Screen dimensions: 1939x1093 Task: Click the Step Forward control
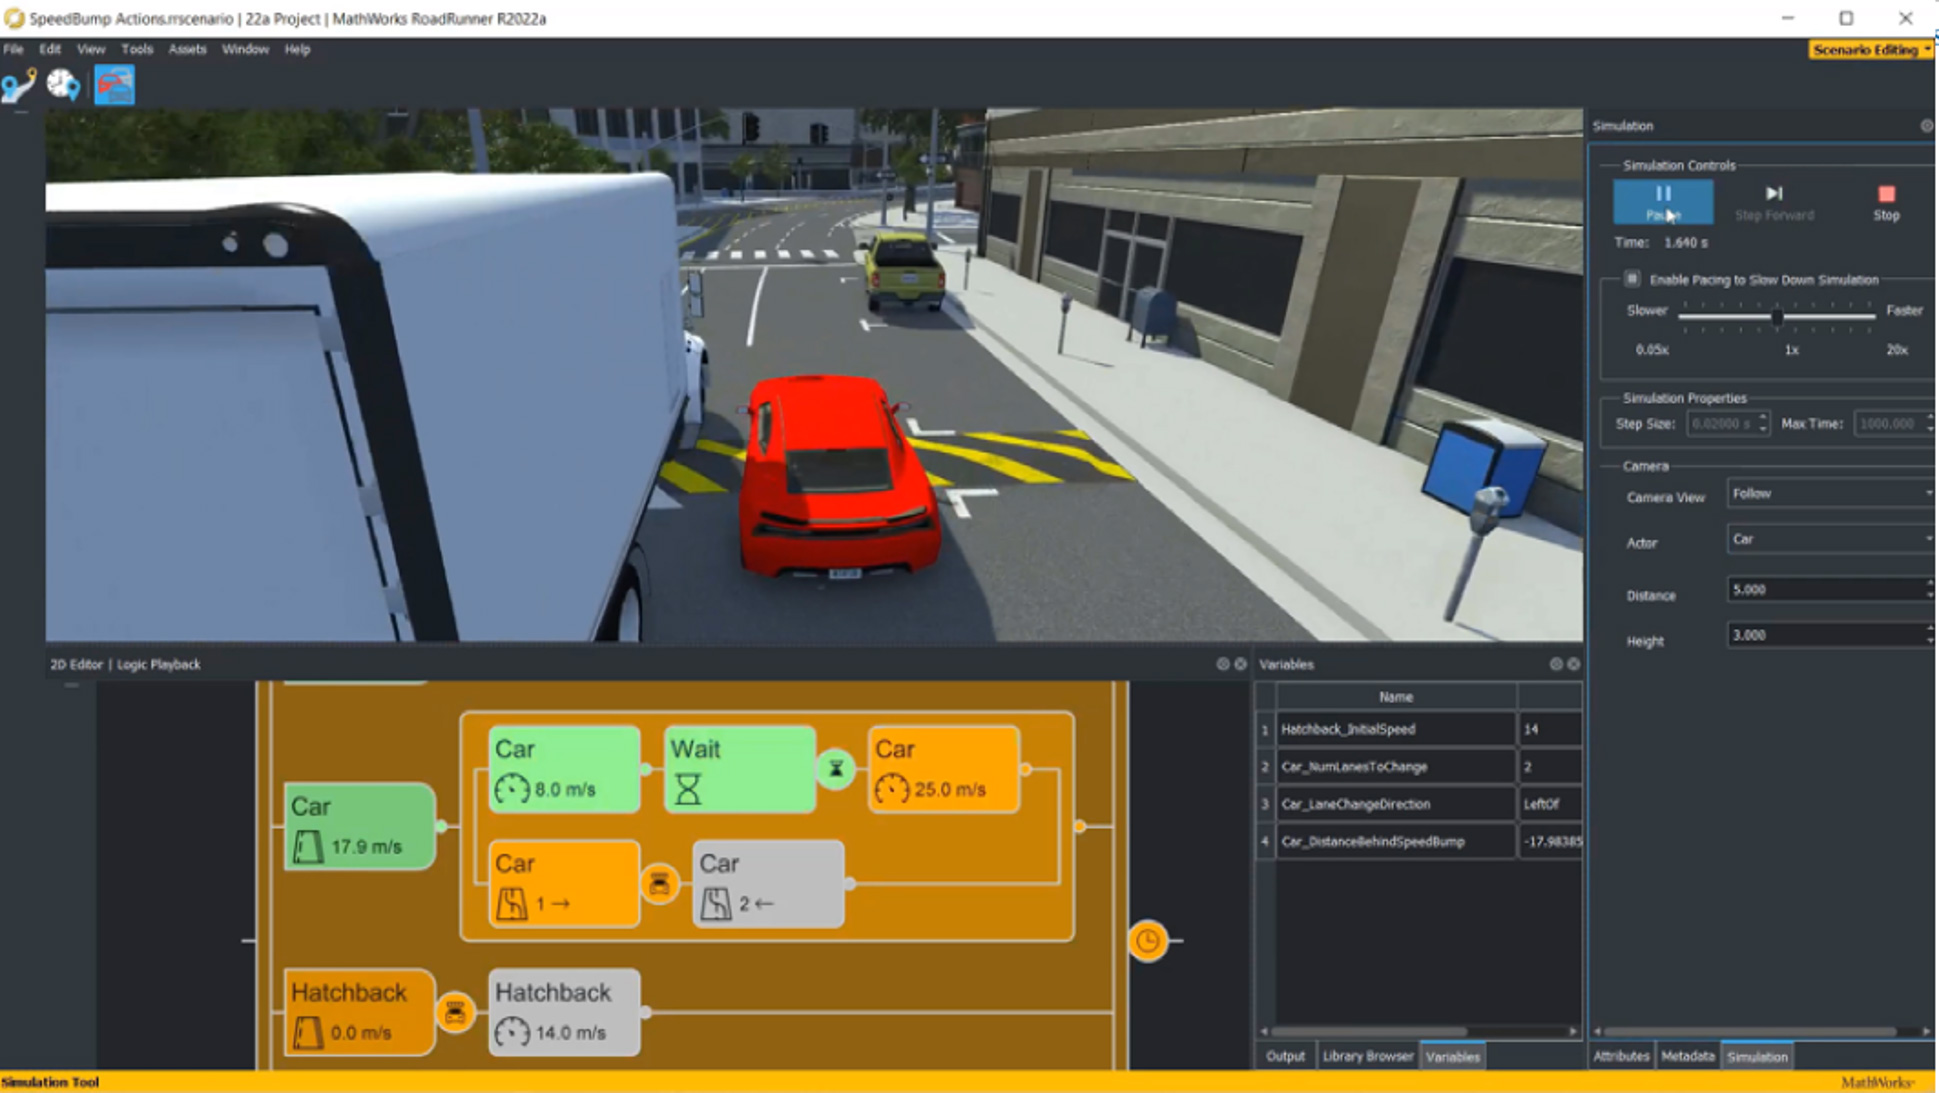pyautogui.click(x=1773, y=201)
